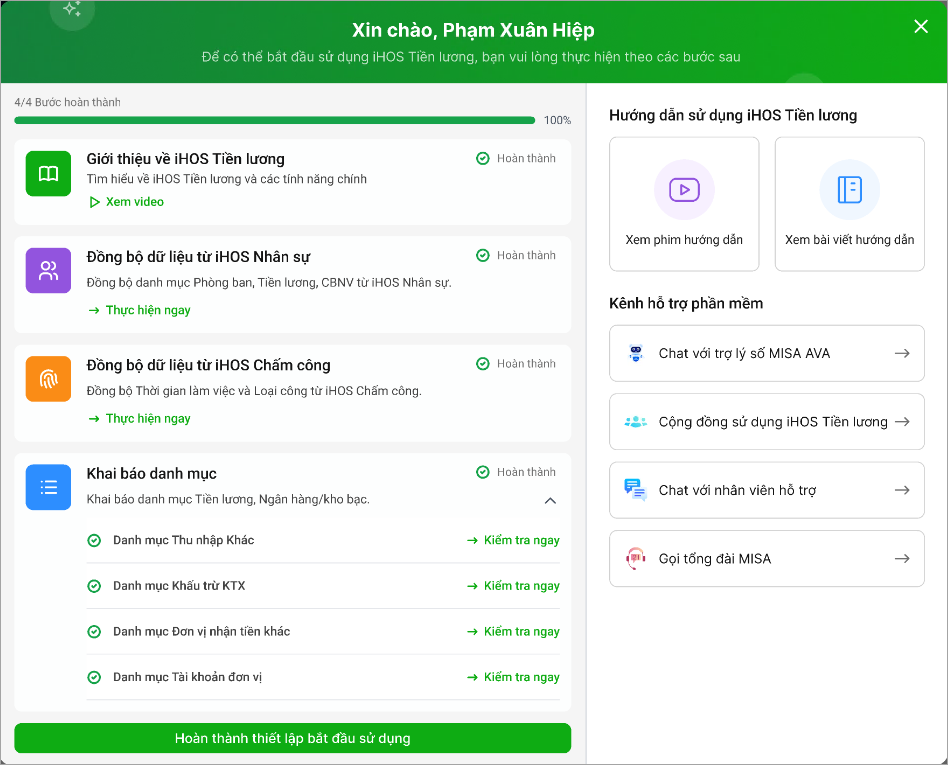Click Thực hiện ngay under iHOS Chấm công
The image size is (948, 765).
tap(140, 418)
